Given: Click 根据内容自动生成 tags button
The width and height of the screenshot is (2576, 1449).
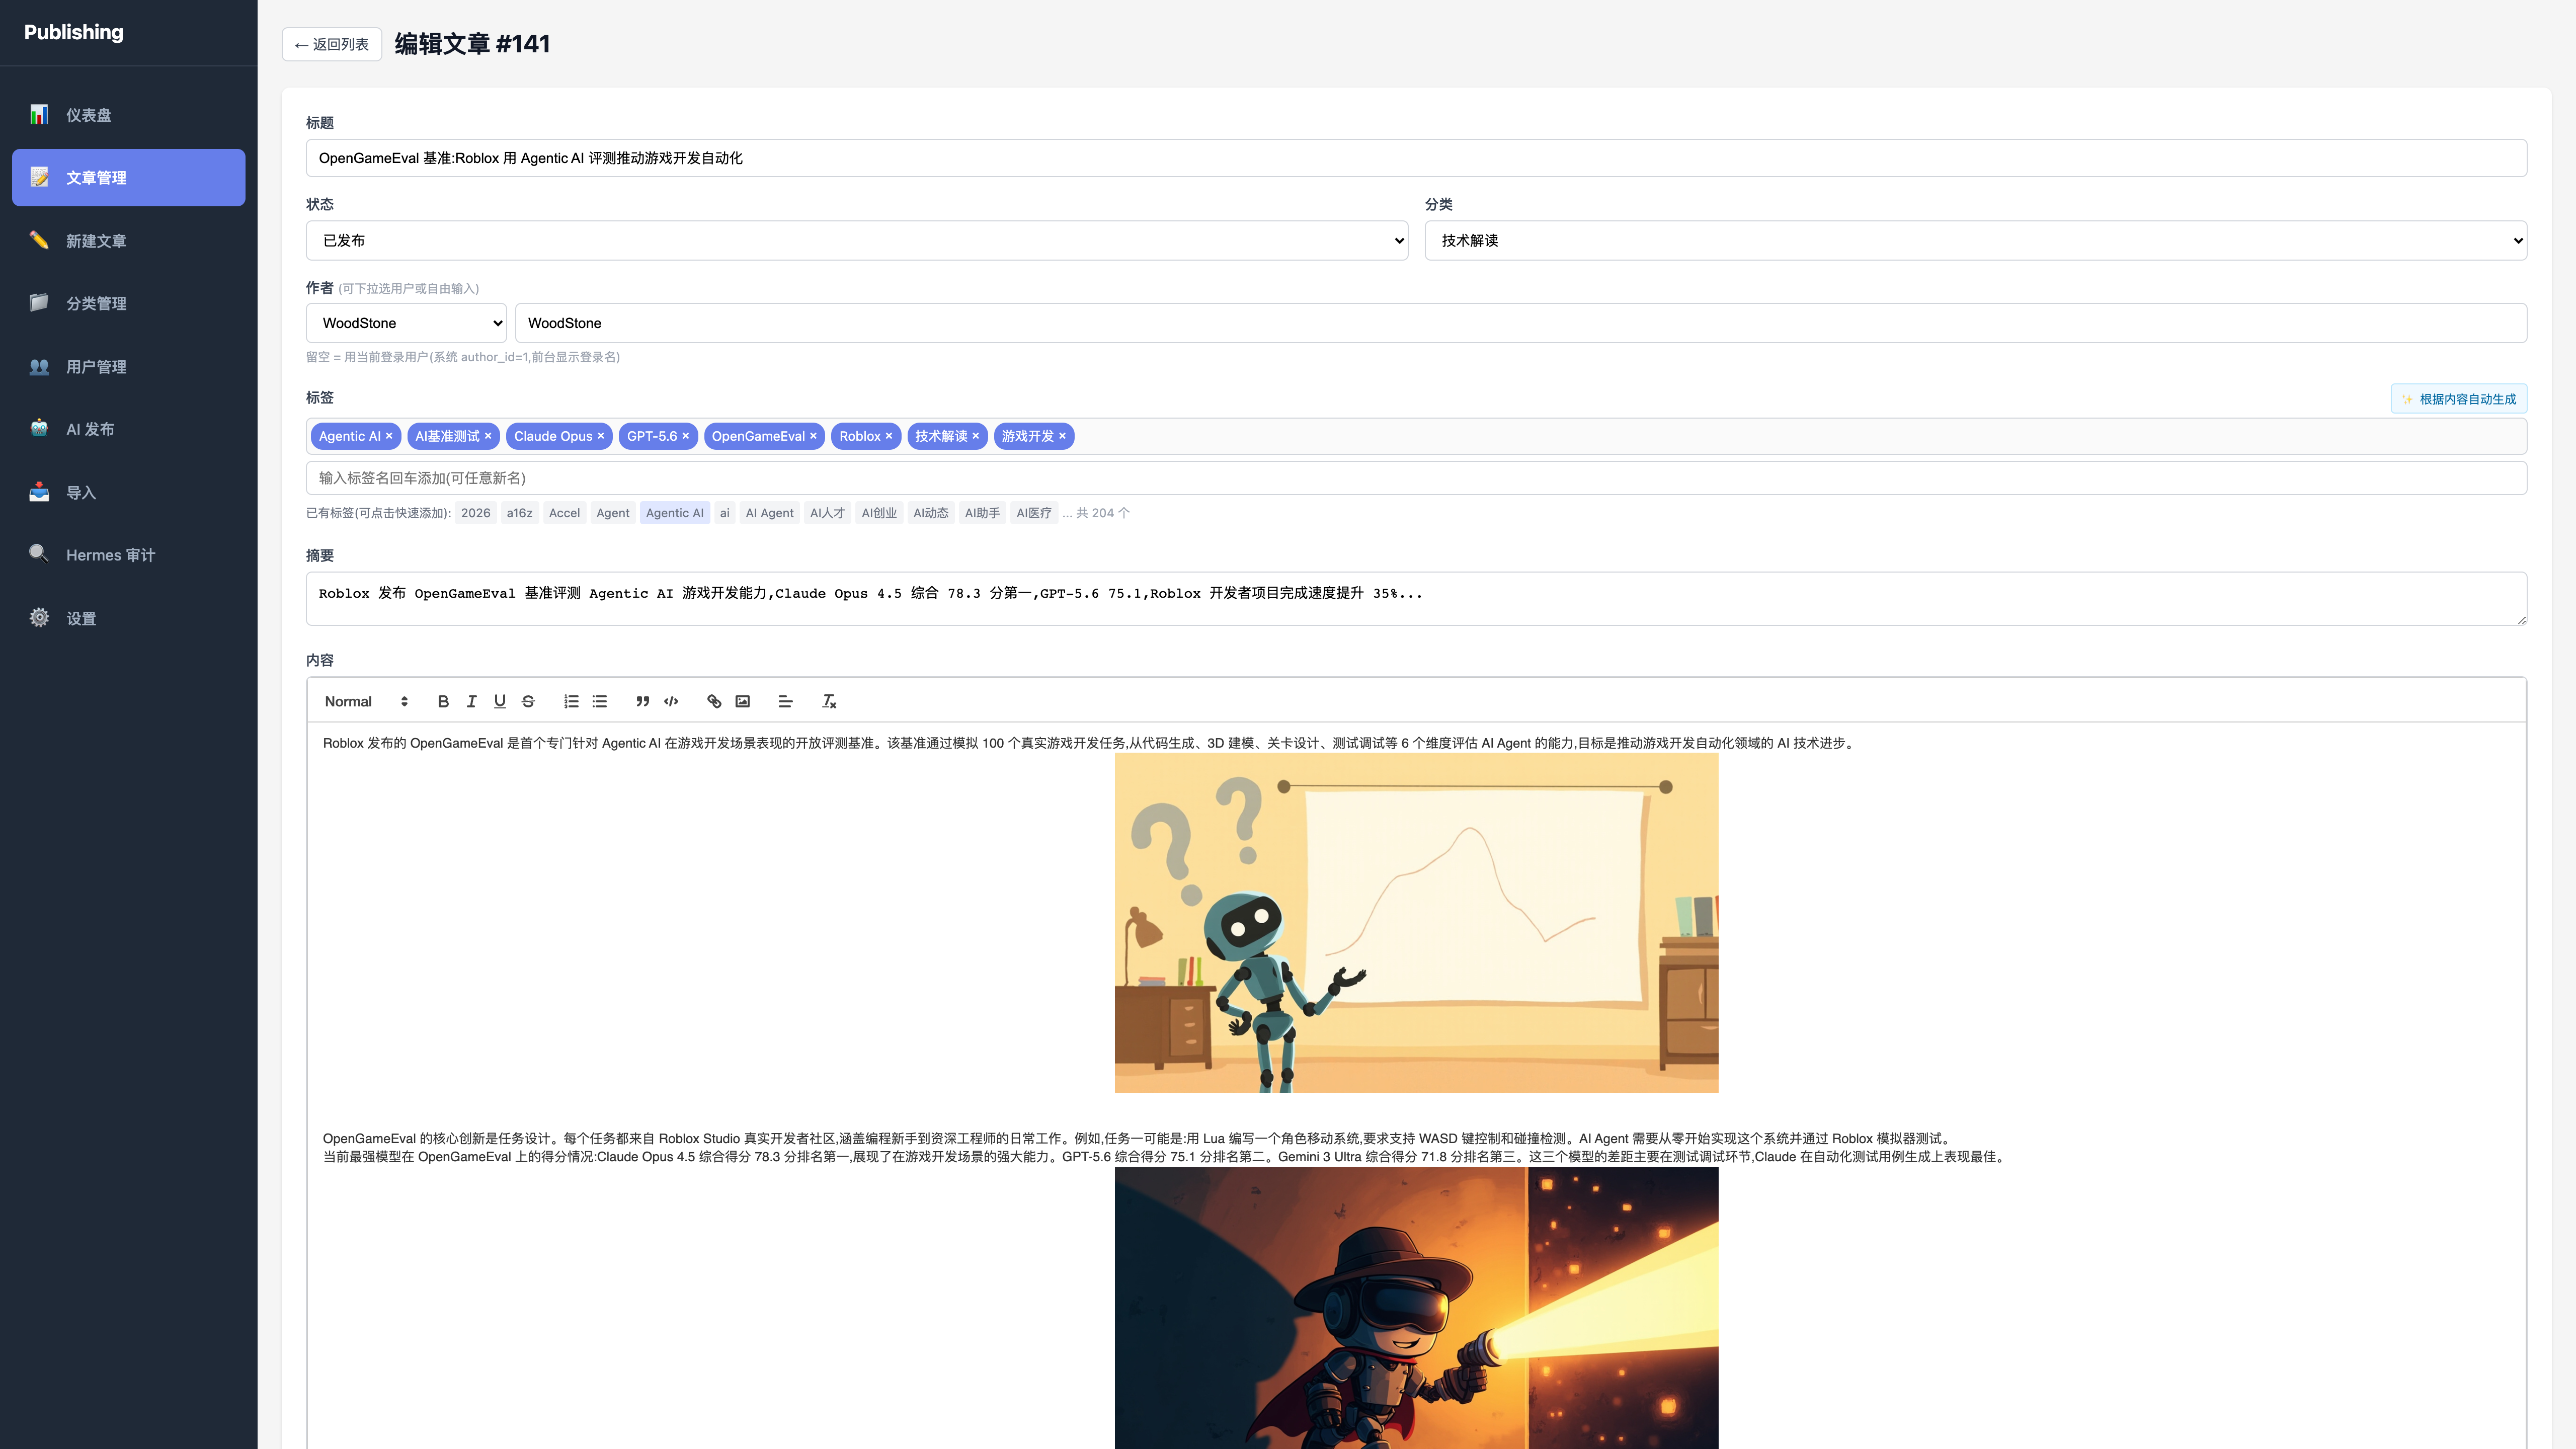Looking at the screenshot, I should 2459,399.
